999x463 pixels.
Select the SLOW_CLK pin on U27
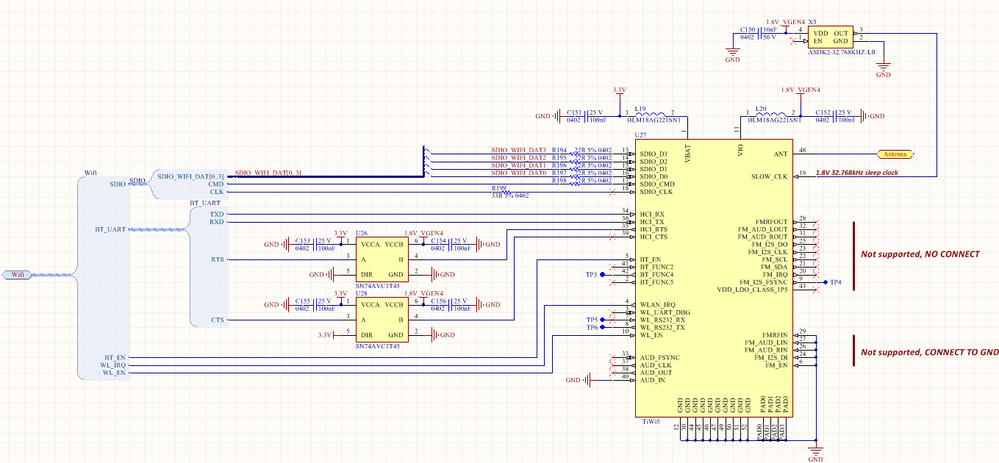(772, 176)
